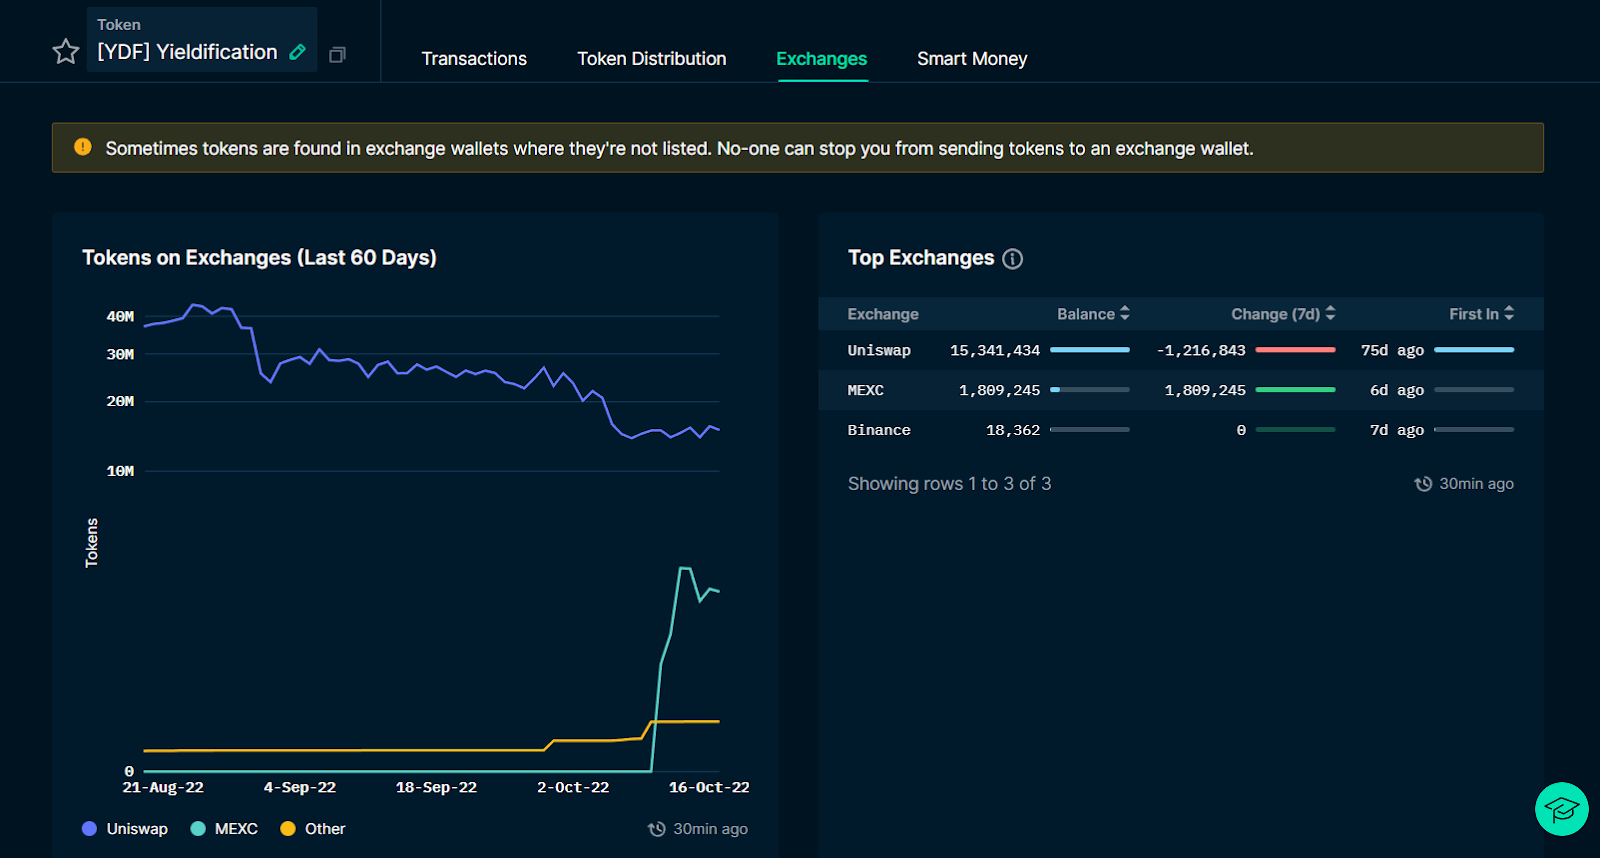Toggle Other series in chart legend

click(x=313, y=829)
